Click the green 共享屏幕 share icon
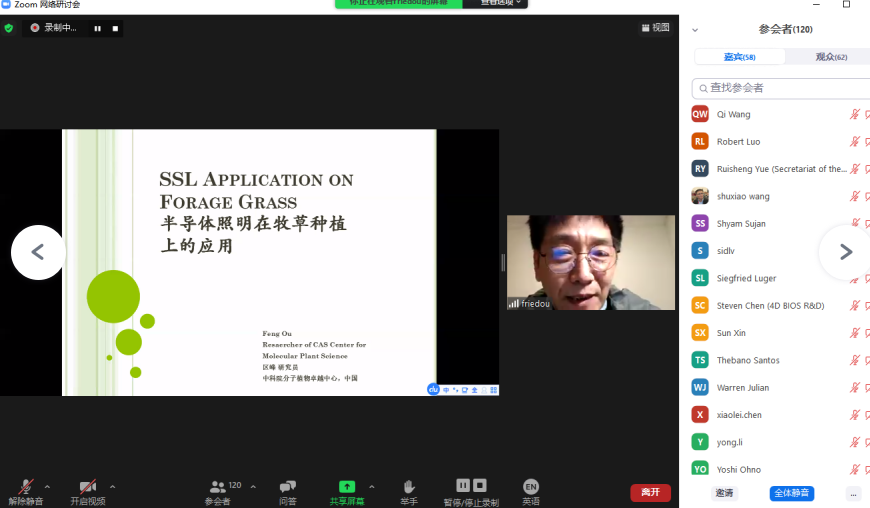The image size is (870, 508). coord(347,487)
